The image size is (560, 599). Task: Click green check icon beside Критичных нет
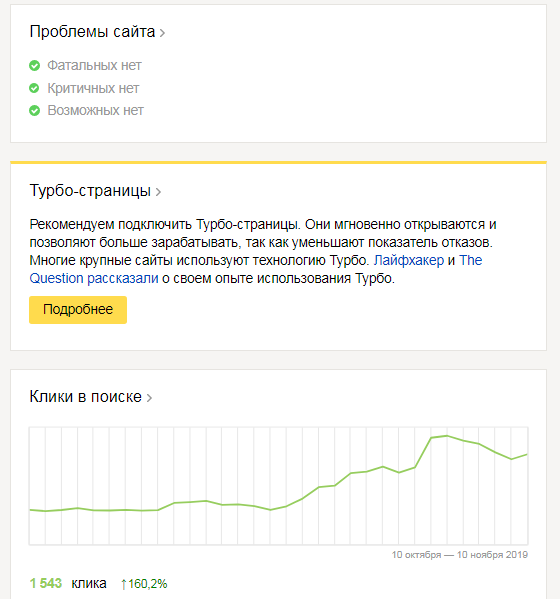pos(34,88)
